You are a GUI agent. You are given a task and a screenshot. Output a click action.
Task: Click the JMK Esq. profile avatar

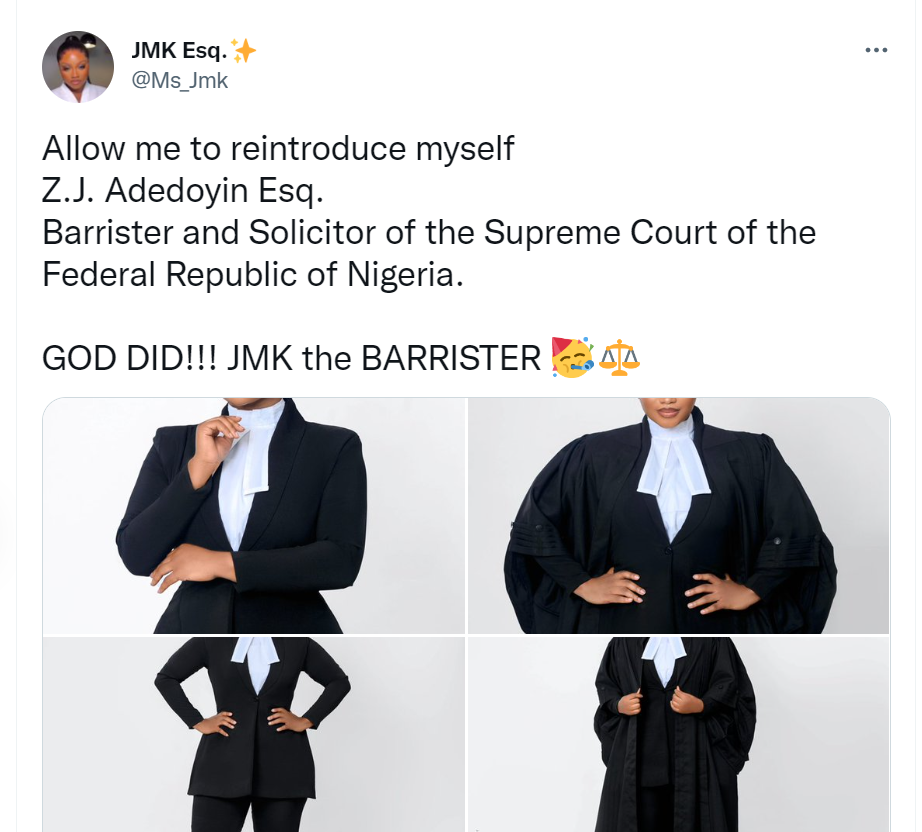(78, 66)
